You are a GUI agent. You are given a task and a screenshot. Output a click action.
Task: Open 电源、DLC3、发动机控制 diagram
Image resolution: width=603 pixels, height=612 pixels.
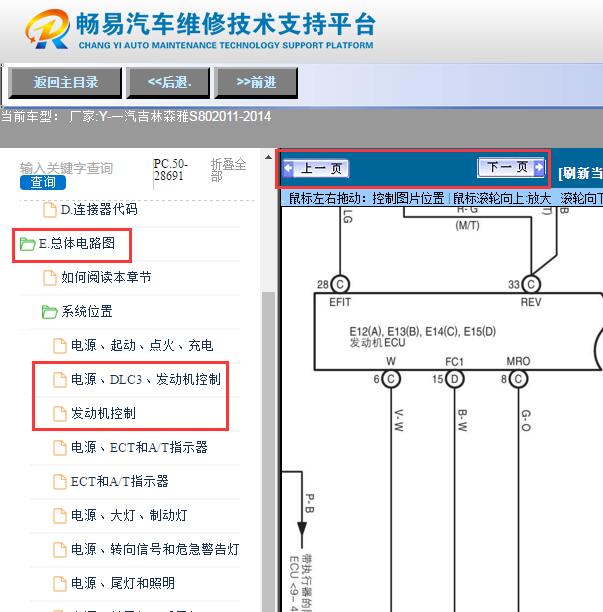pos(146,379)
